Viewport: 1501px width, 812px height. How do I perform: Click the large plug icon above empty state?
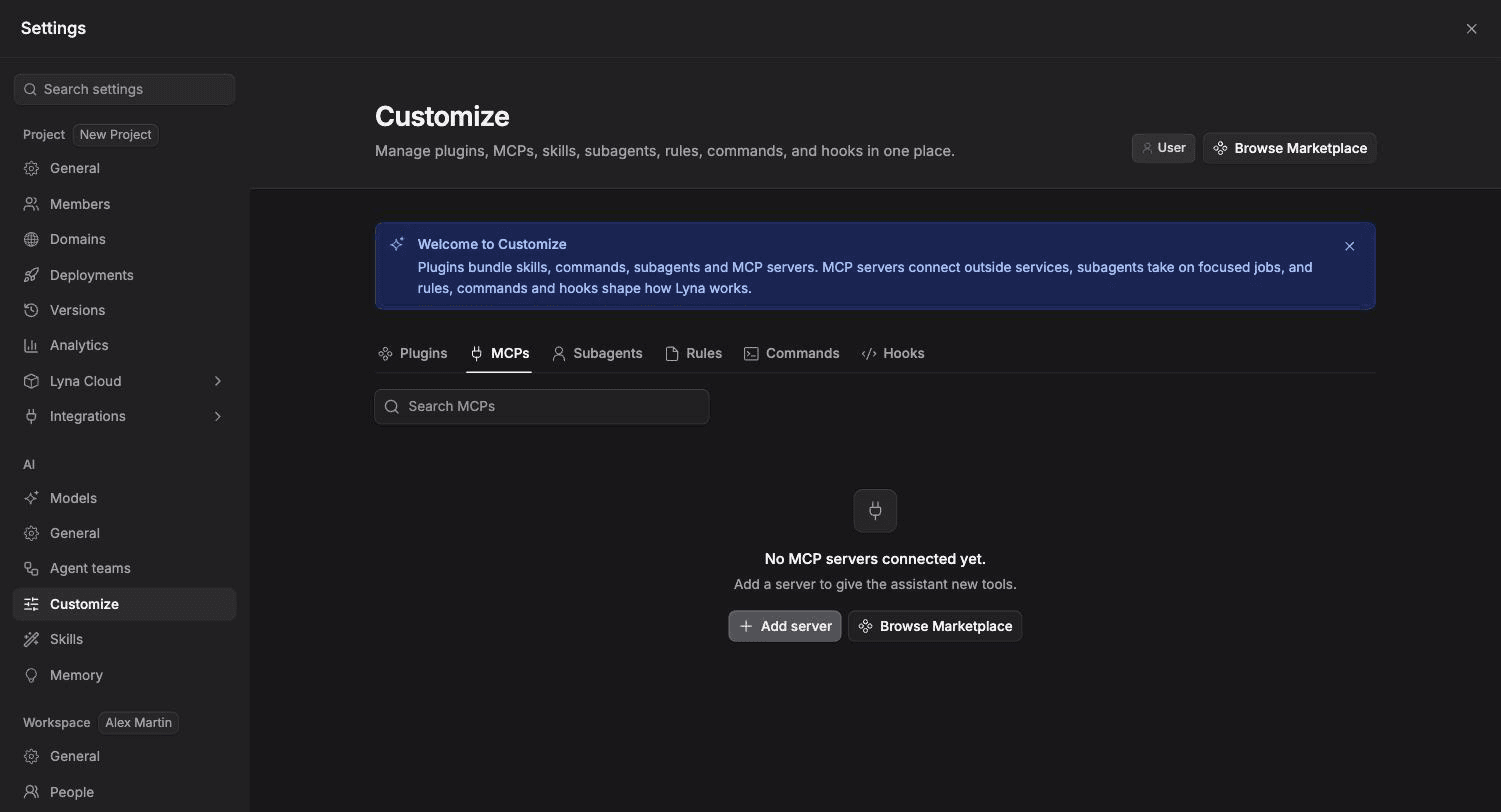(x=875, y=511)
